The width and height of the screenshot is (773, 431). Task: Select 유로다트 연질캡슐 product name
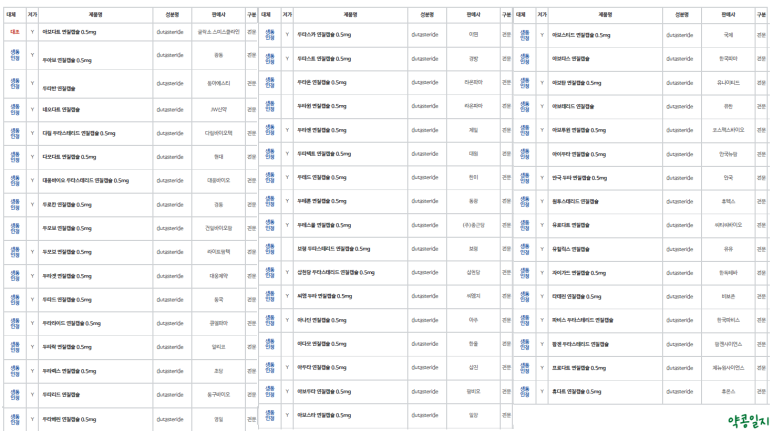coord(571,225)
